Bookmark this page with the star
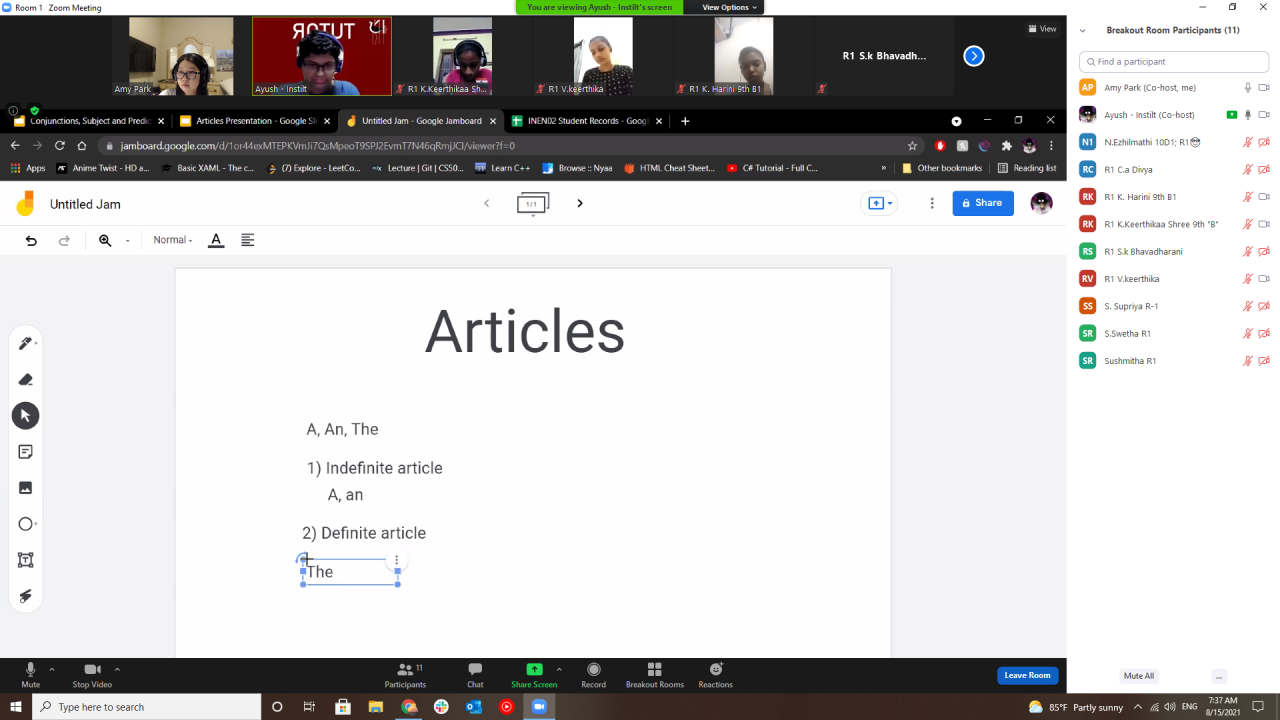 pyautogui.click(x=912, y=145)
